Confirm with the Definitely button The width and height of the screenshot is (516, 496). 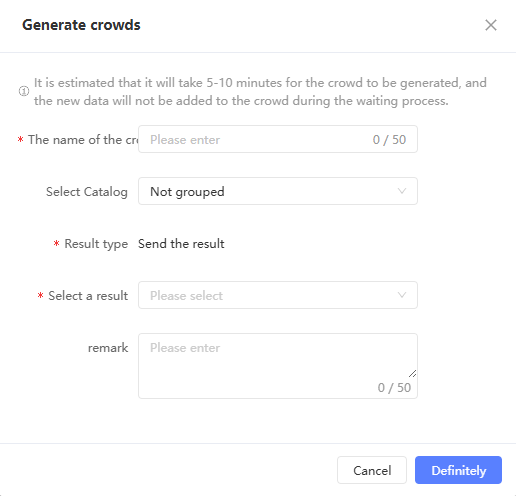pyautogui.click(x=458, y=470)
